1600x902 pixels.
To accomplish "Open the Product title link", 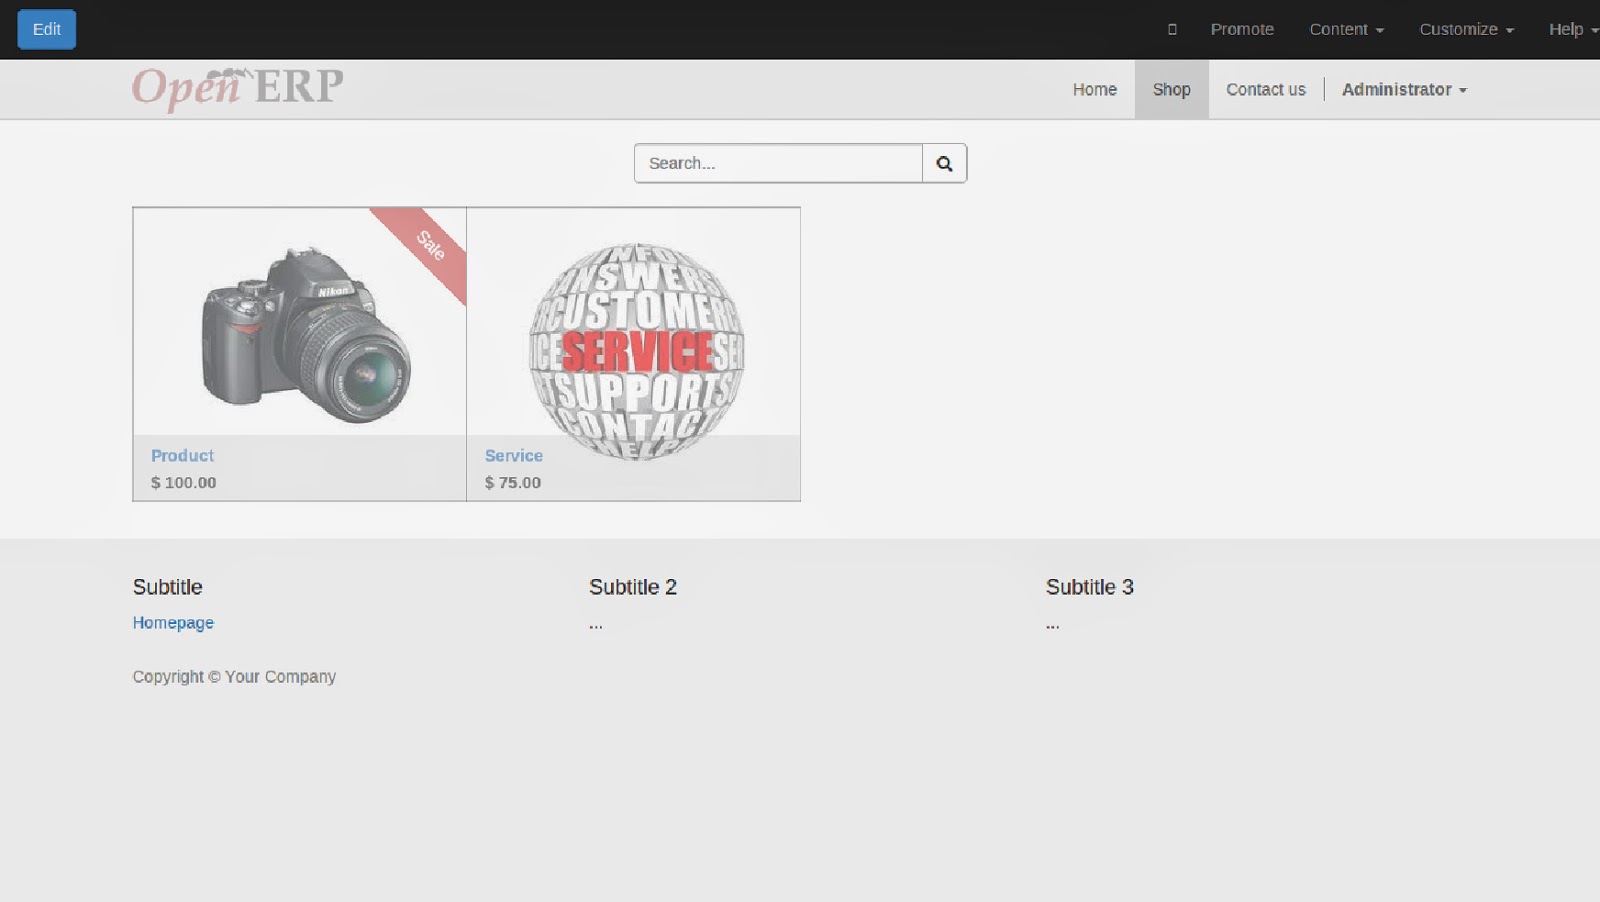I will pyautogui.click(x=182, y=455).
